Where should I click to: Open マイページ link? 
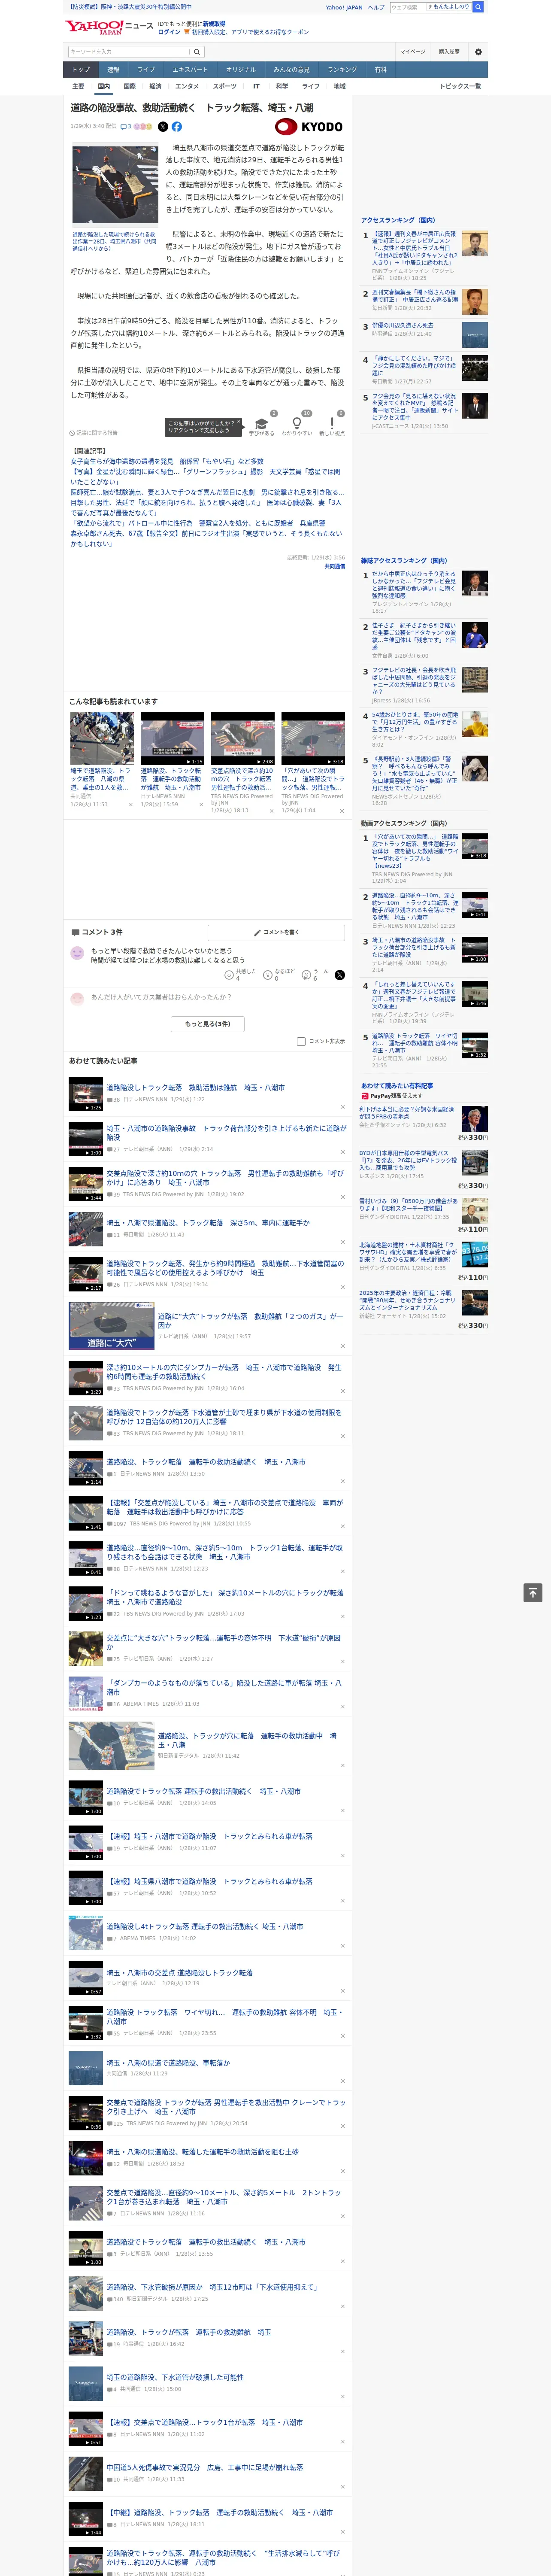413,52
